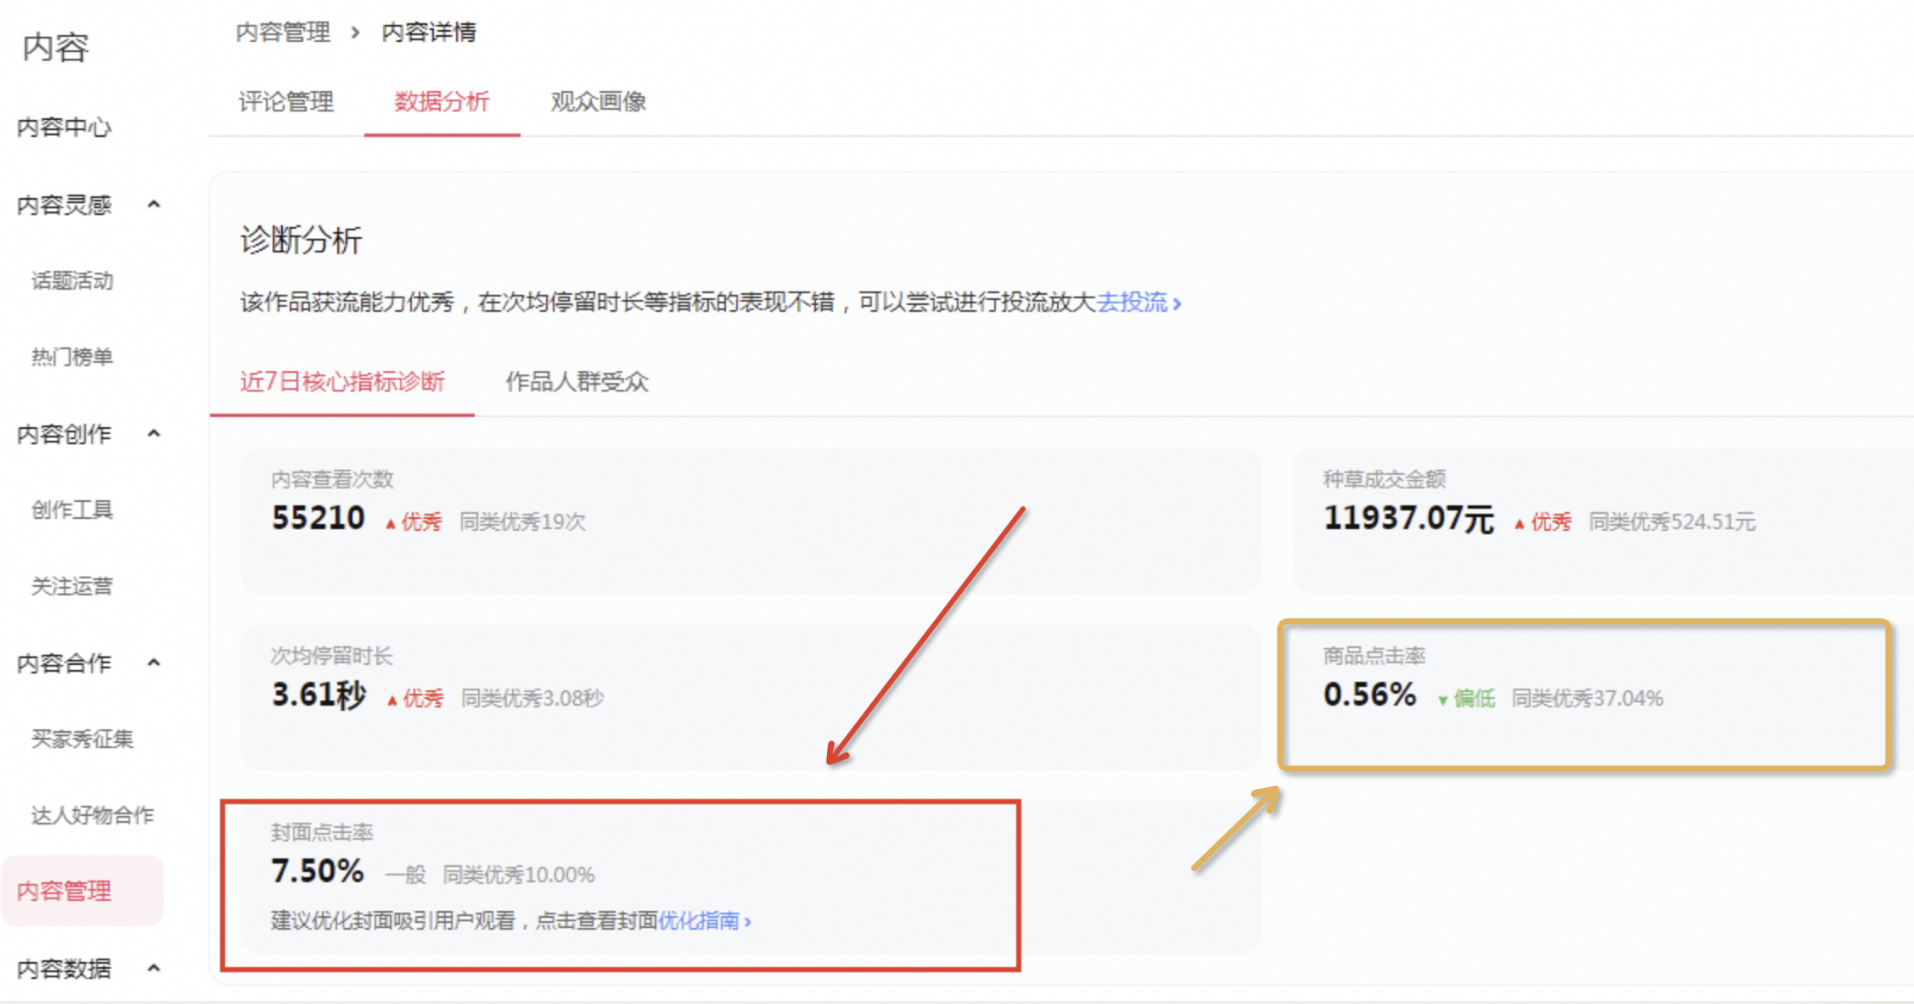This screenshot has height=1004, width=1914.
Task: Click the 内容查看次数 value 55210
Action: click(318, 518)
